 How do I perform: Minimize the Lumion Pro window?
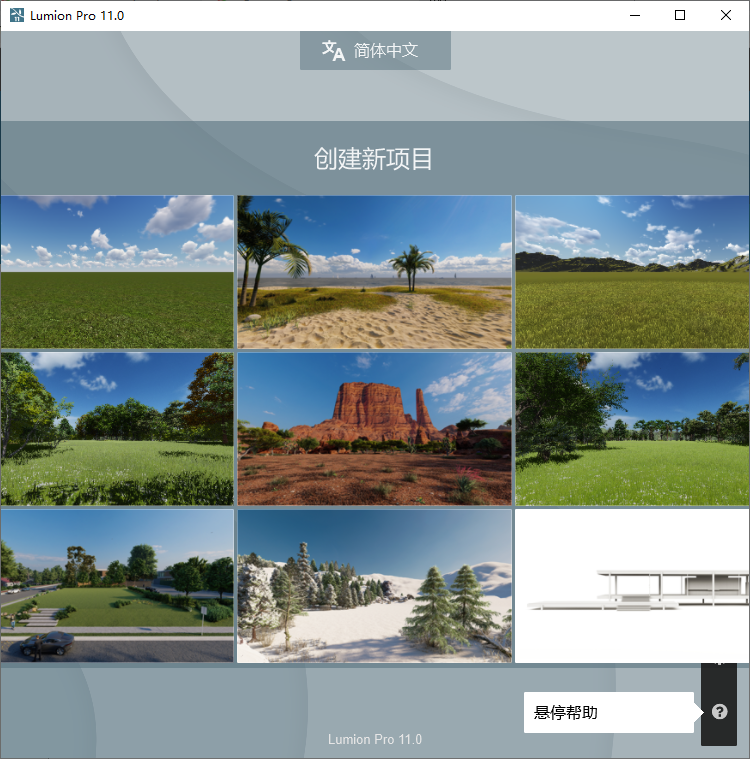(x=635, y=15)
